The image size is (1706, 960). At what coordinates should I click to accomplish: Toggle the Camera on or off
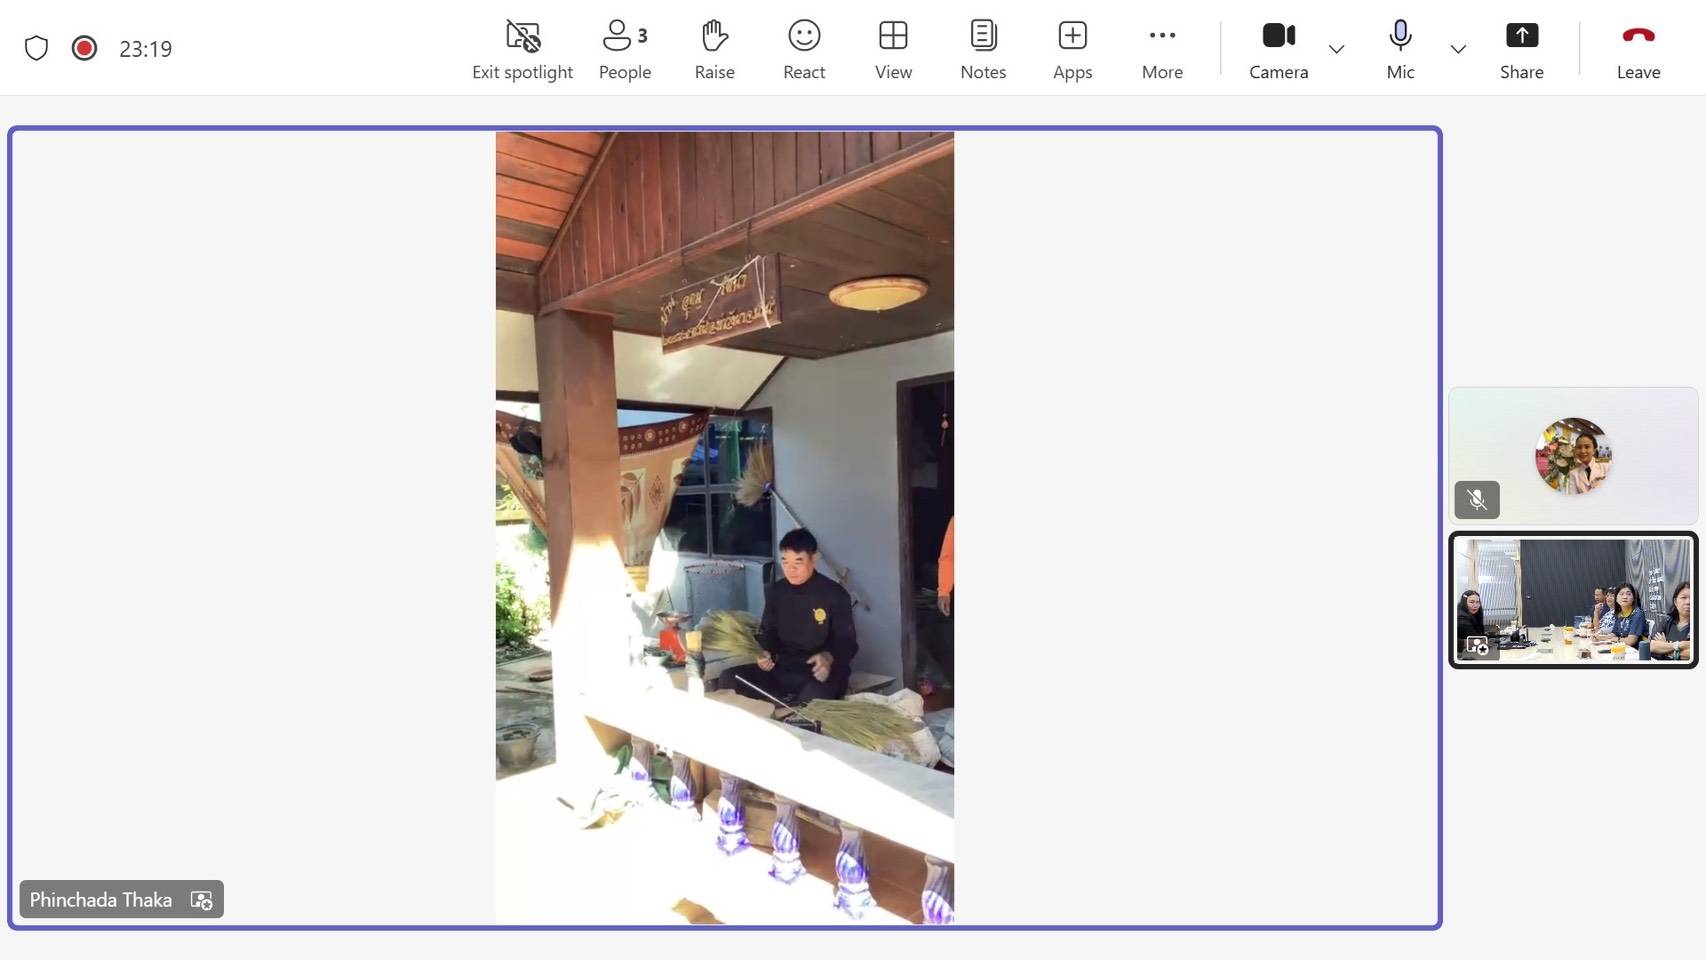pyautogui.click(x=1278, y=49)
